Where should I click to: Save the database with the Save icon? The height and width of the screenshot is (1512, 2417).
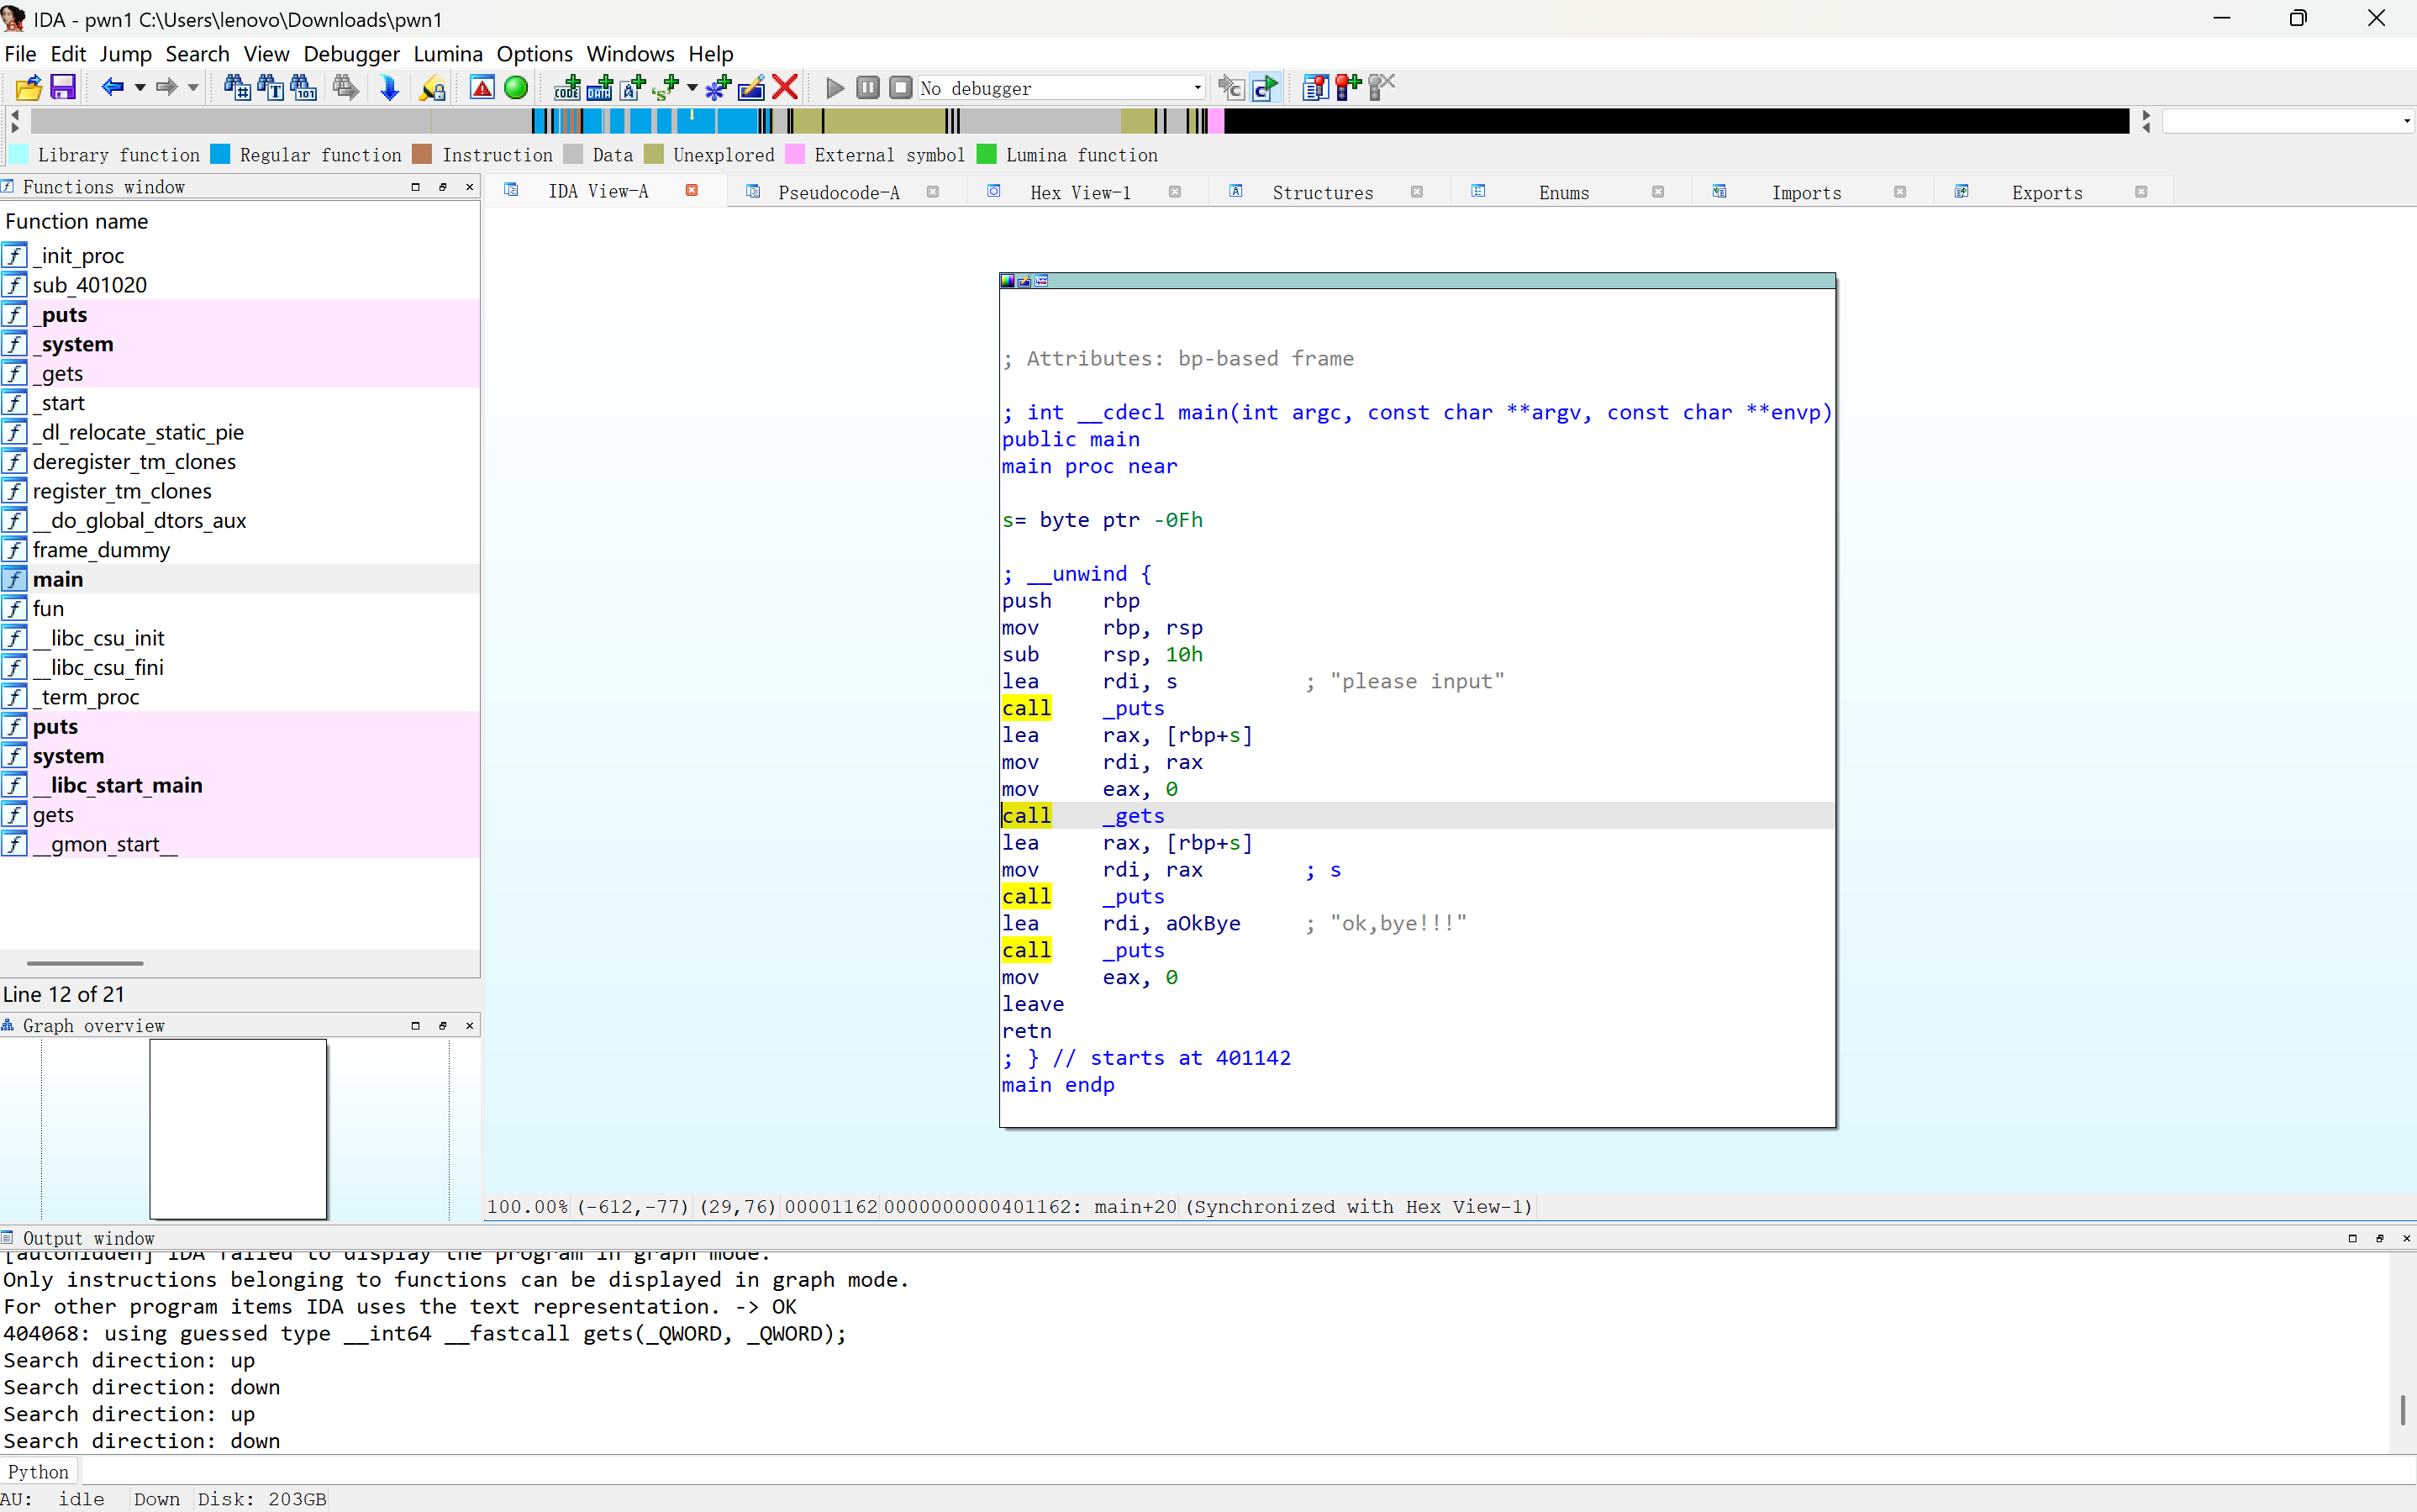(63, 88)
